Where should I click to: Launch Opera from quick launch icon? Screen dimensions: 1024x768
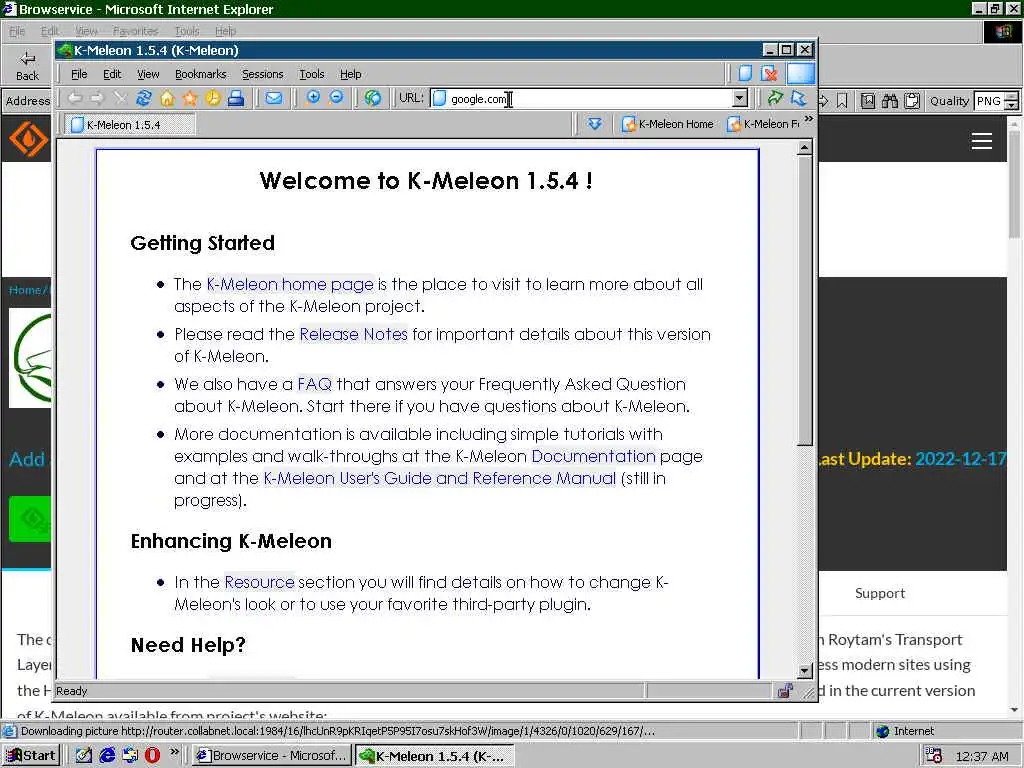click(152, 755)
